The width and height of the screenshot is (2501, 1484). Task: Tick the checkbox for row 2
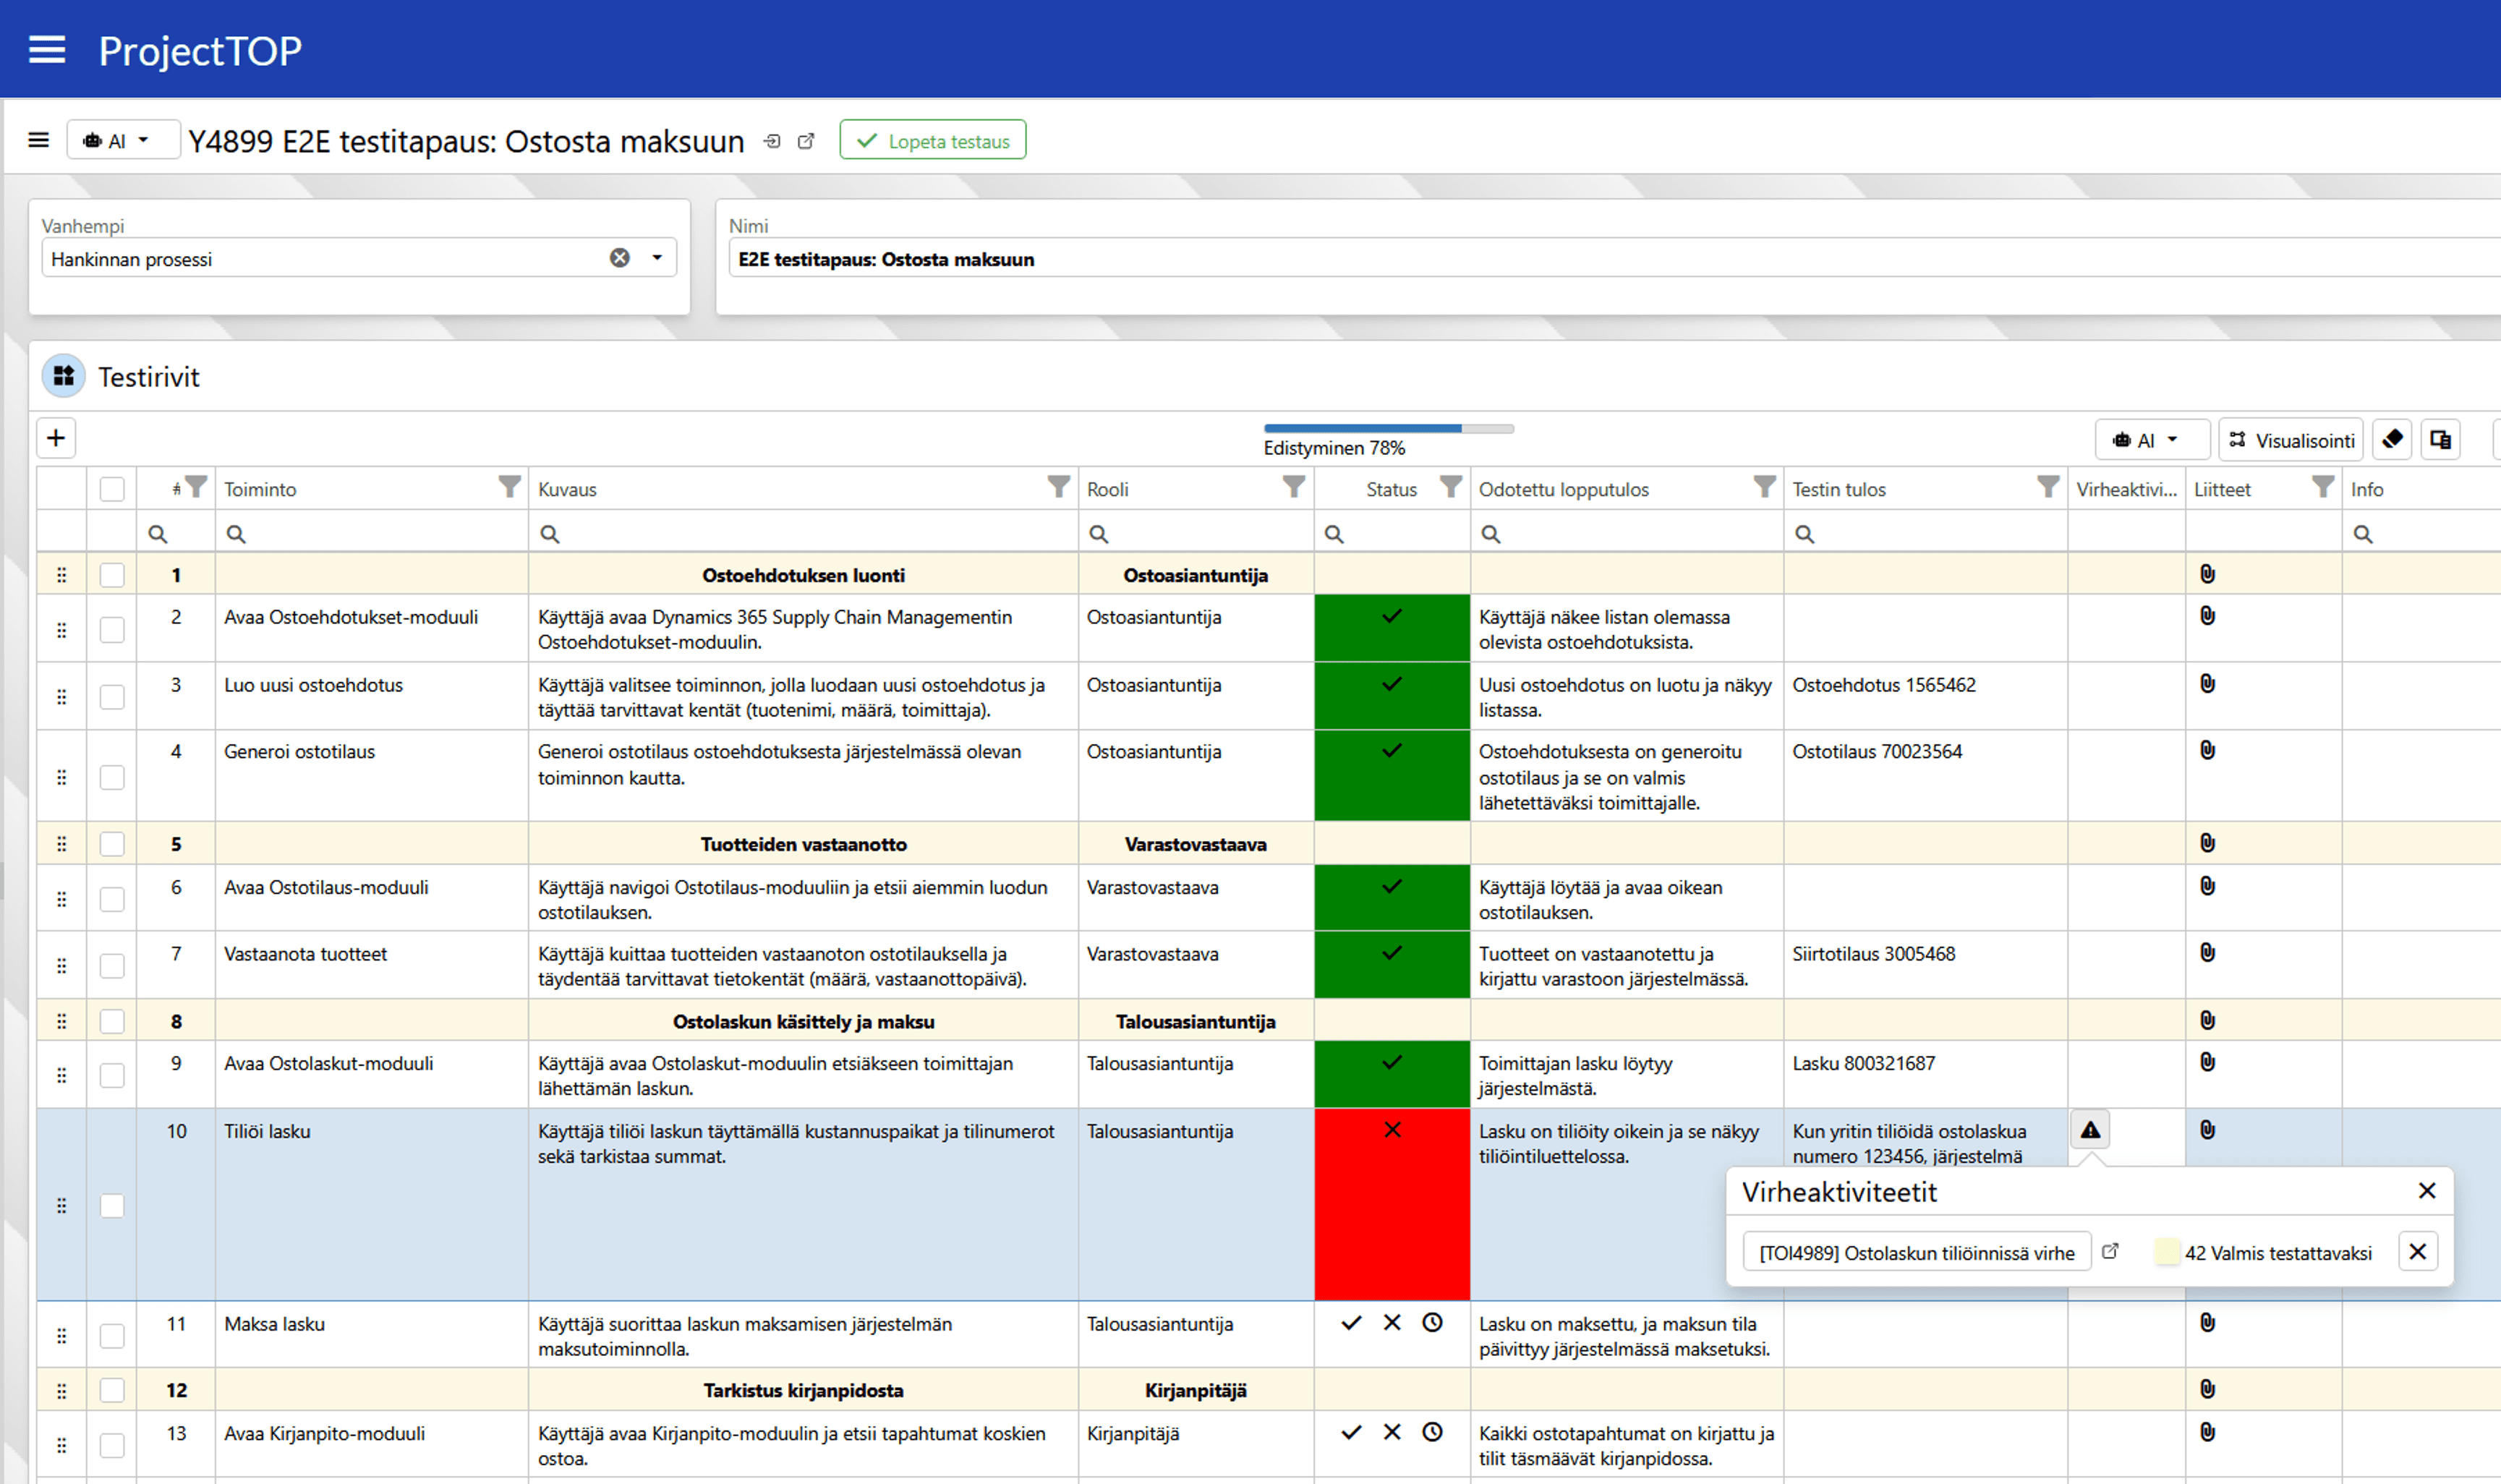(x=112, y=630)
